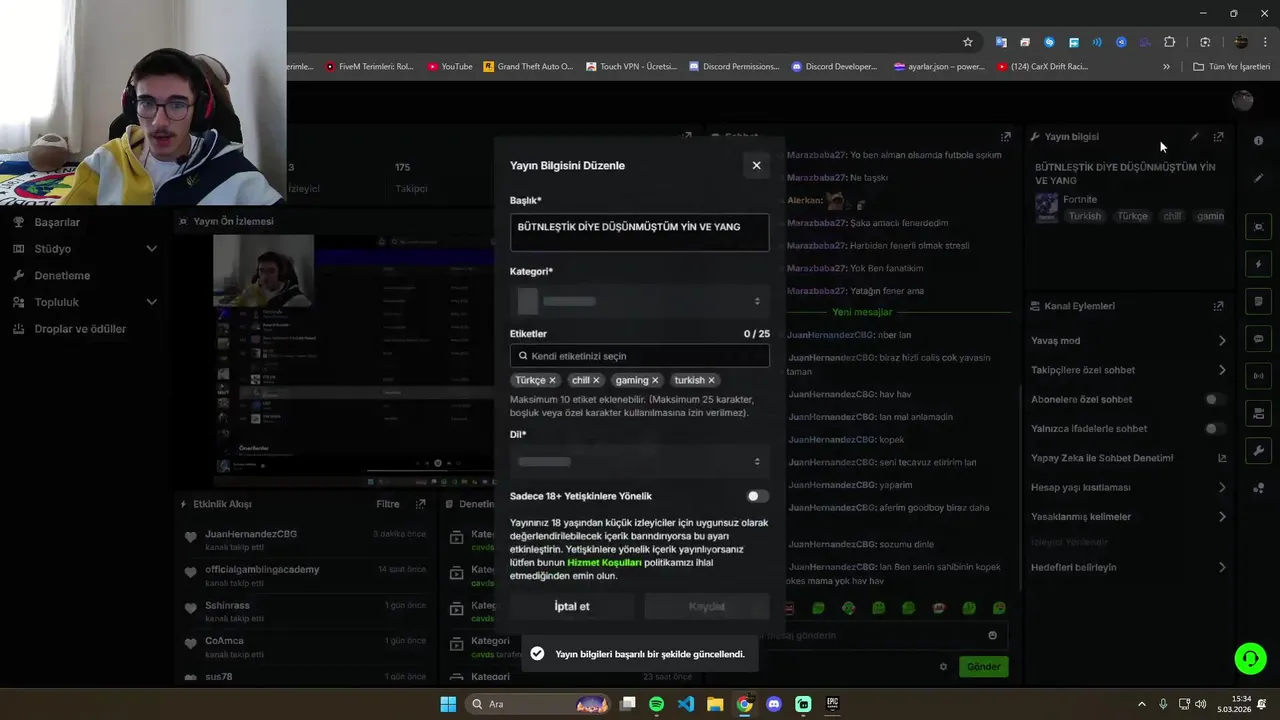
Task: Remove the turkish tag
Action: click(x=711, y=380)
